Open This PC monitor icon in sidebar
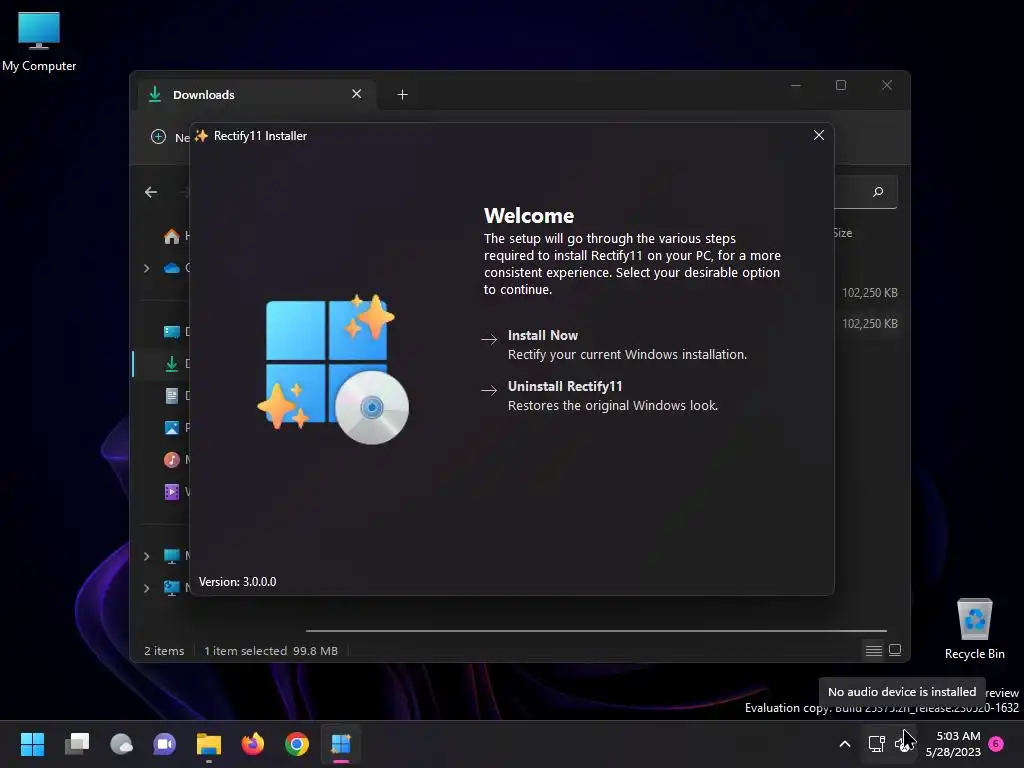Screen dimensions: 1024x768 [172, 556]
